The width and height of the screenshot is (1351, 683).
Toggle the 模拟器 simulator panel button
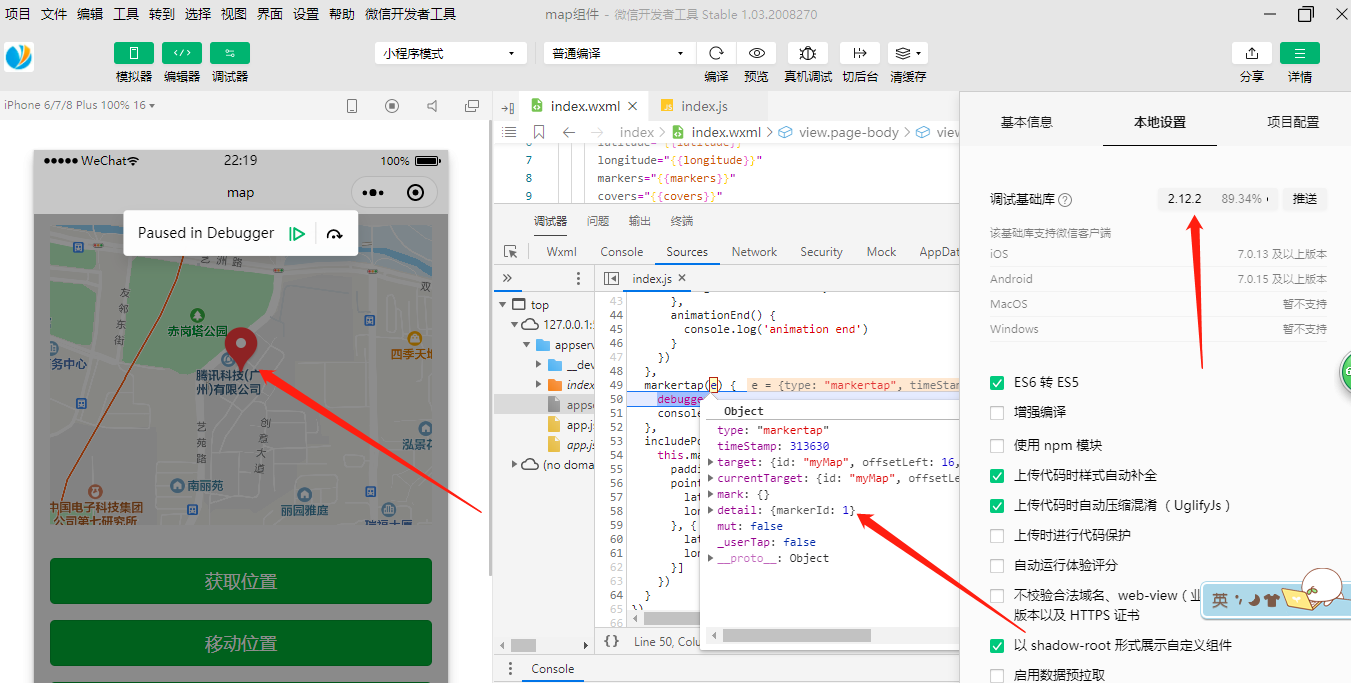134,53
